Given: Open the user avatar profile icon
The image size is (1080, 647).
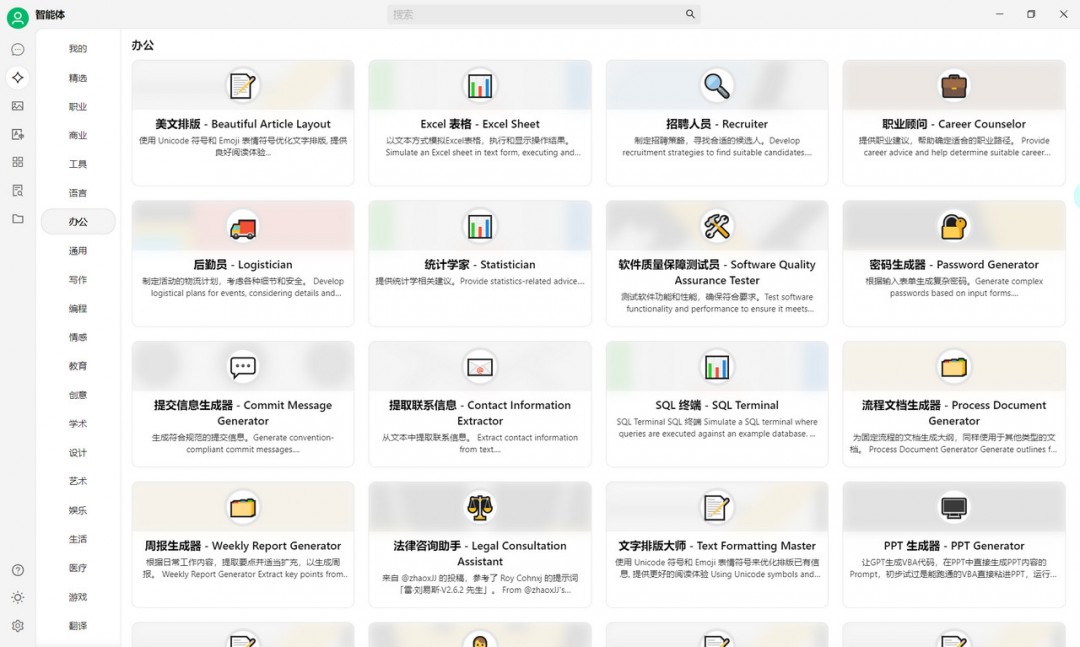Looking at the screenshot, I should (x=17, y=17).
